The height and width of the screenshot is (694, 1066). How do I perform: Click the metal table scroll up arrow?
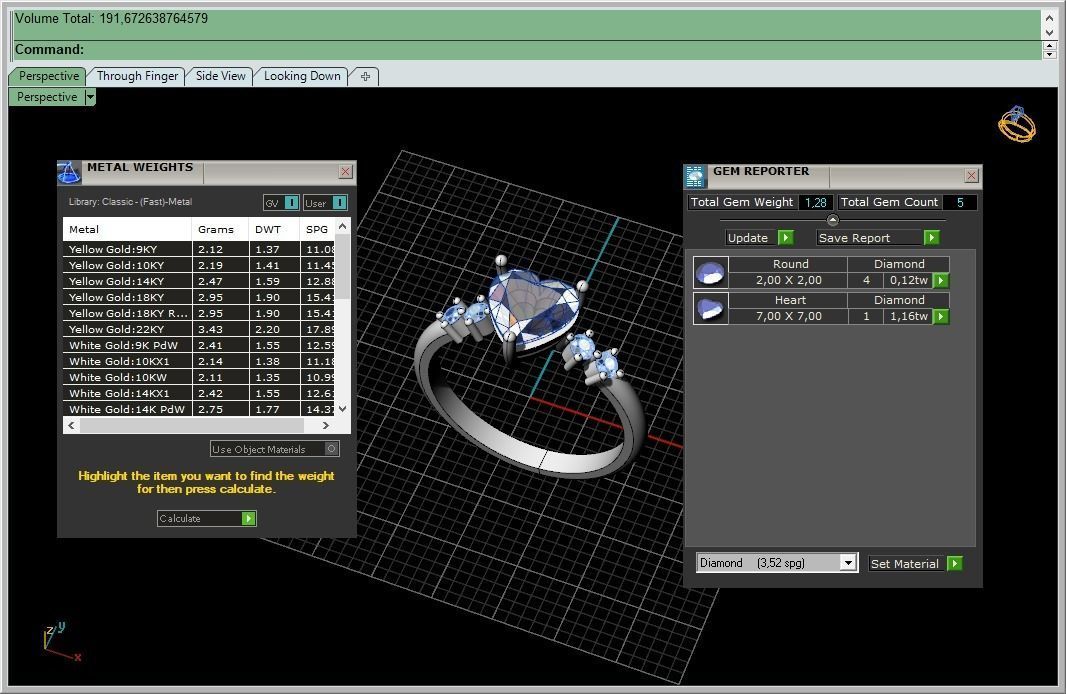(343, 226)
